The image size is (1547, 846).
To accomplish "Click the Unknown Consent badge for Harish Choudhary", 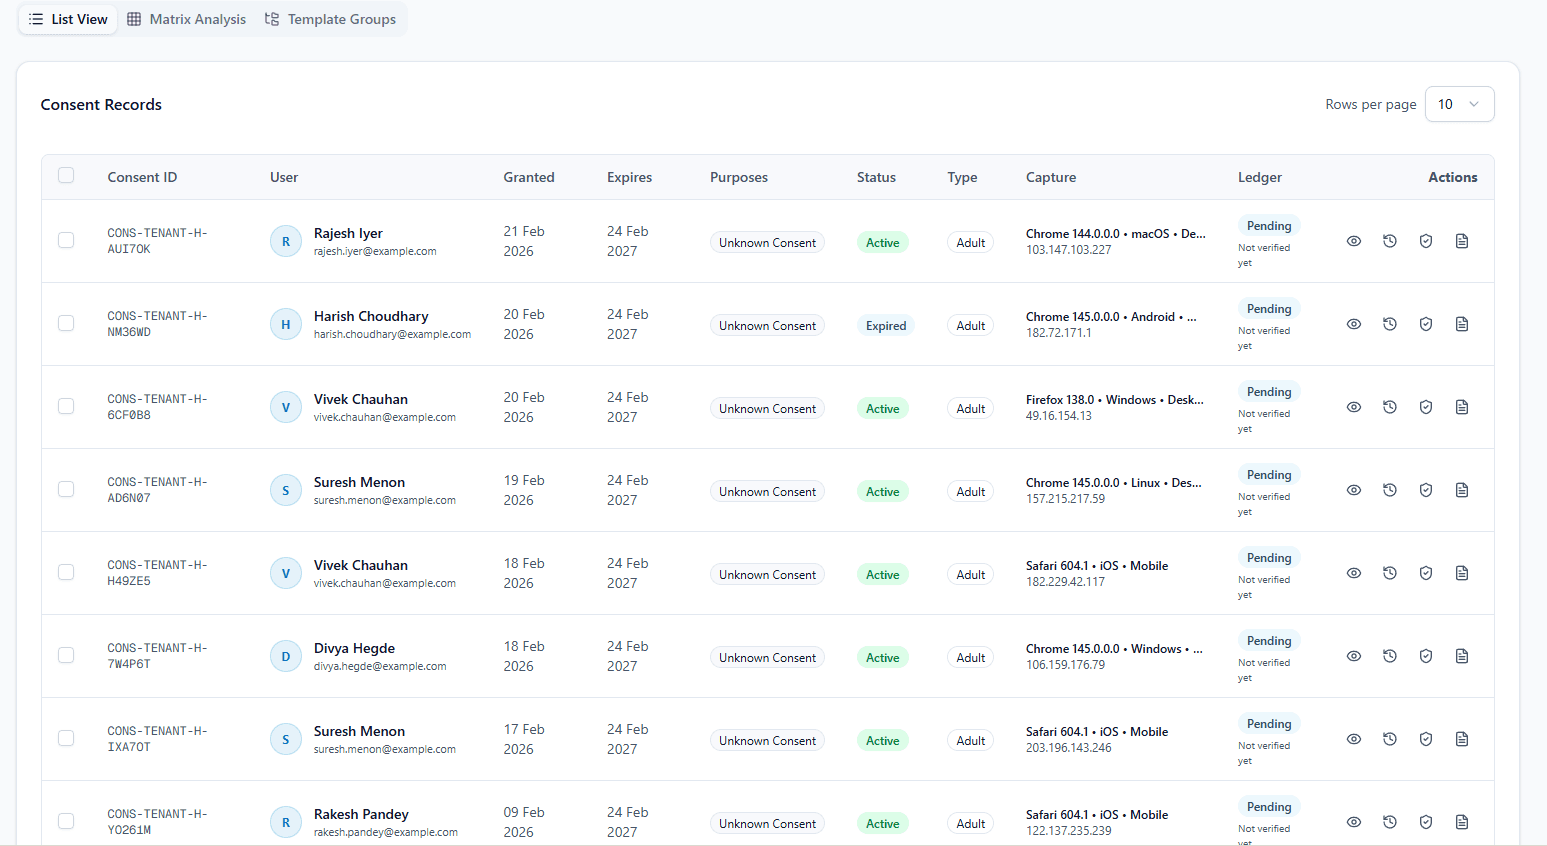I will [x=767, y=324].
